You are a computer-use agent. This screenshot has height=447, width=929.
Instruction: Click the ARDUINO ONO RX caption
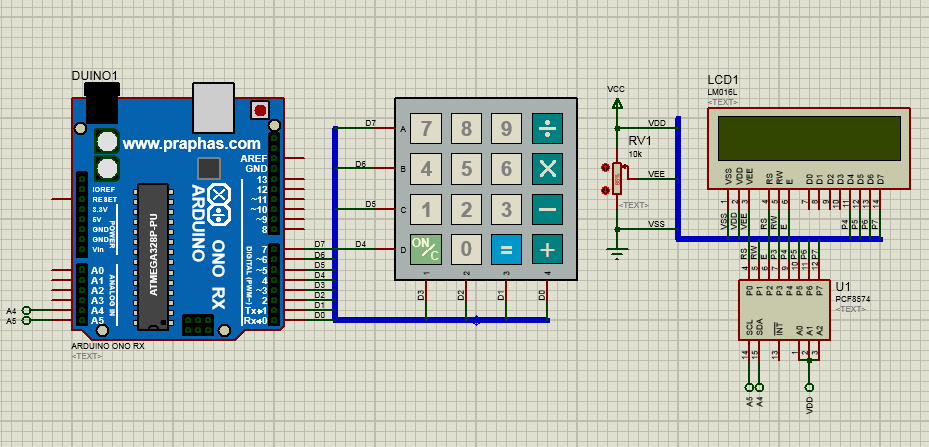(x=108, y=347)
